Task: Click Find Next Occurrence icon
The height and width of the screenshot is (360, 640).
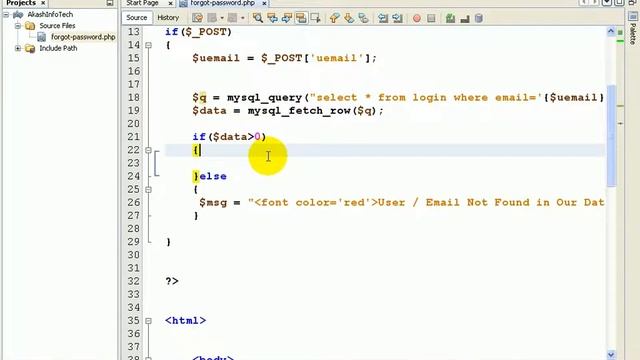Action: 287,18
